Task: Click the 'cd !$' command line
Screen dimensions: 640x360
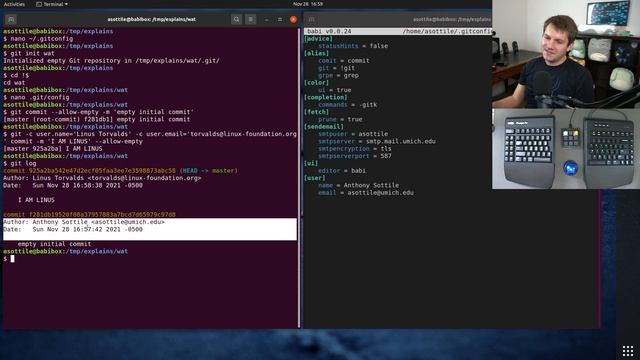Action: pyautogui.click(x=16, y=76)
